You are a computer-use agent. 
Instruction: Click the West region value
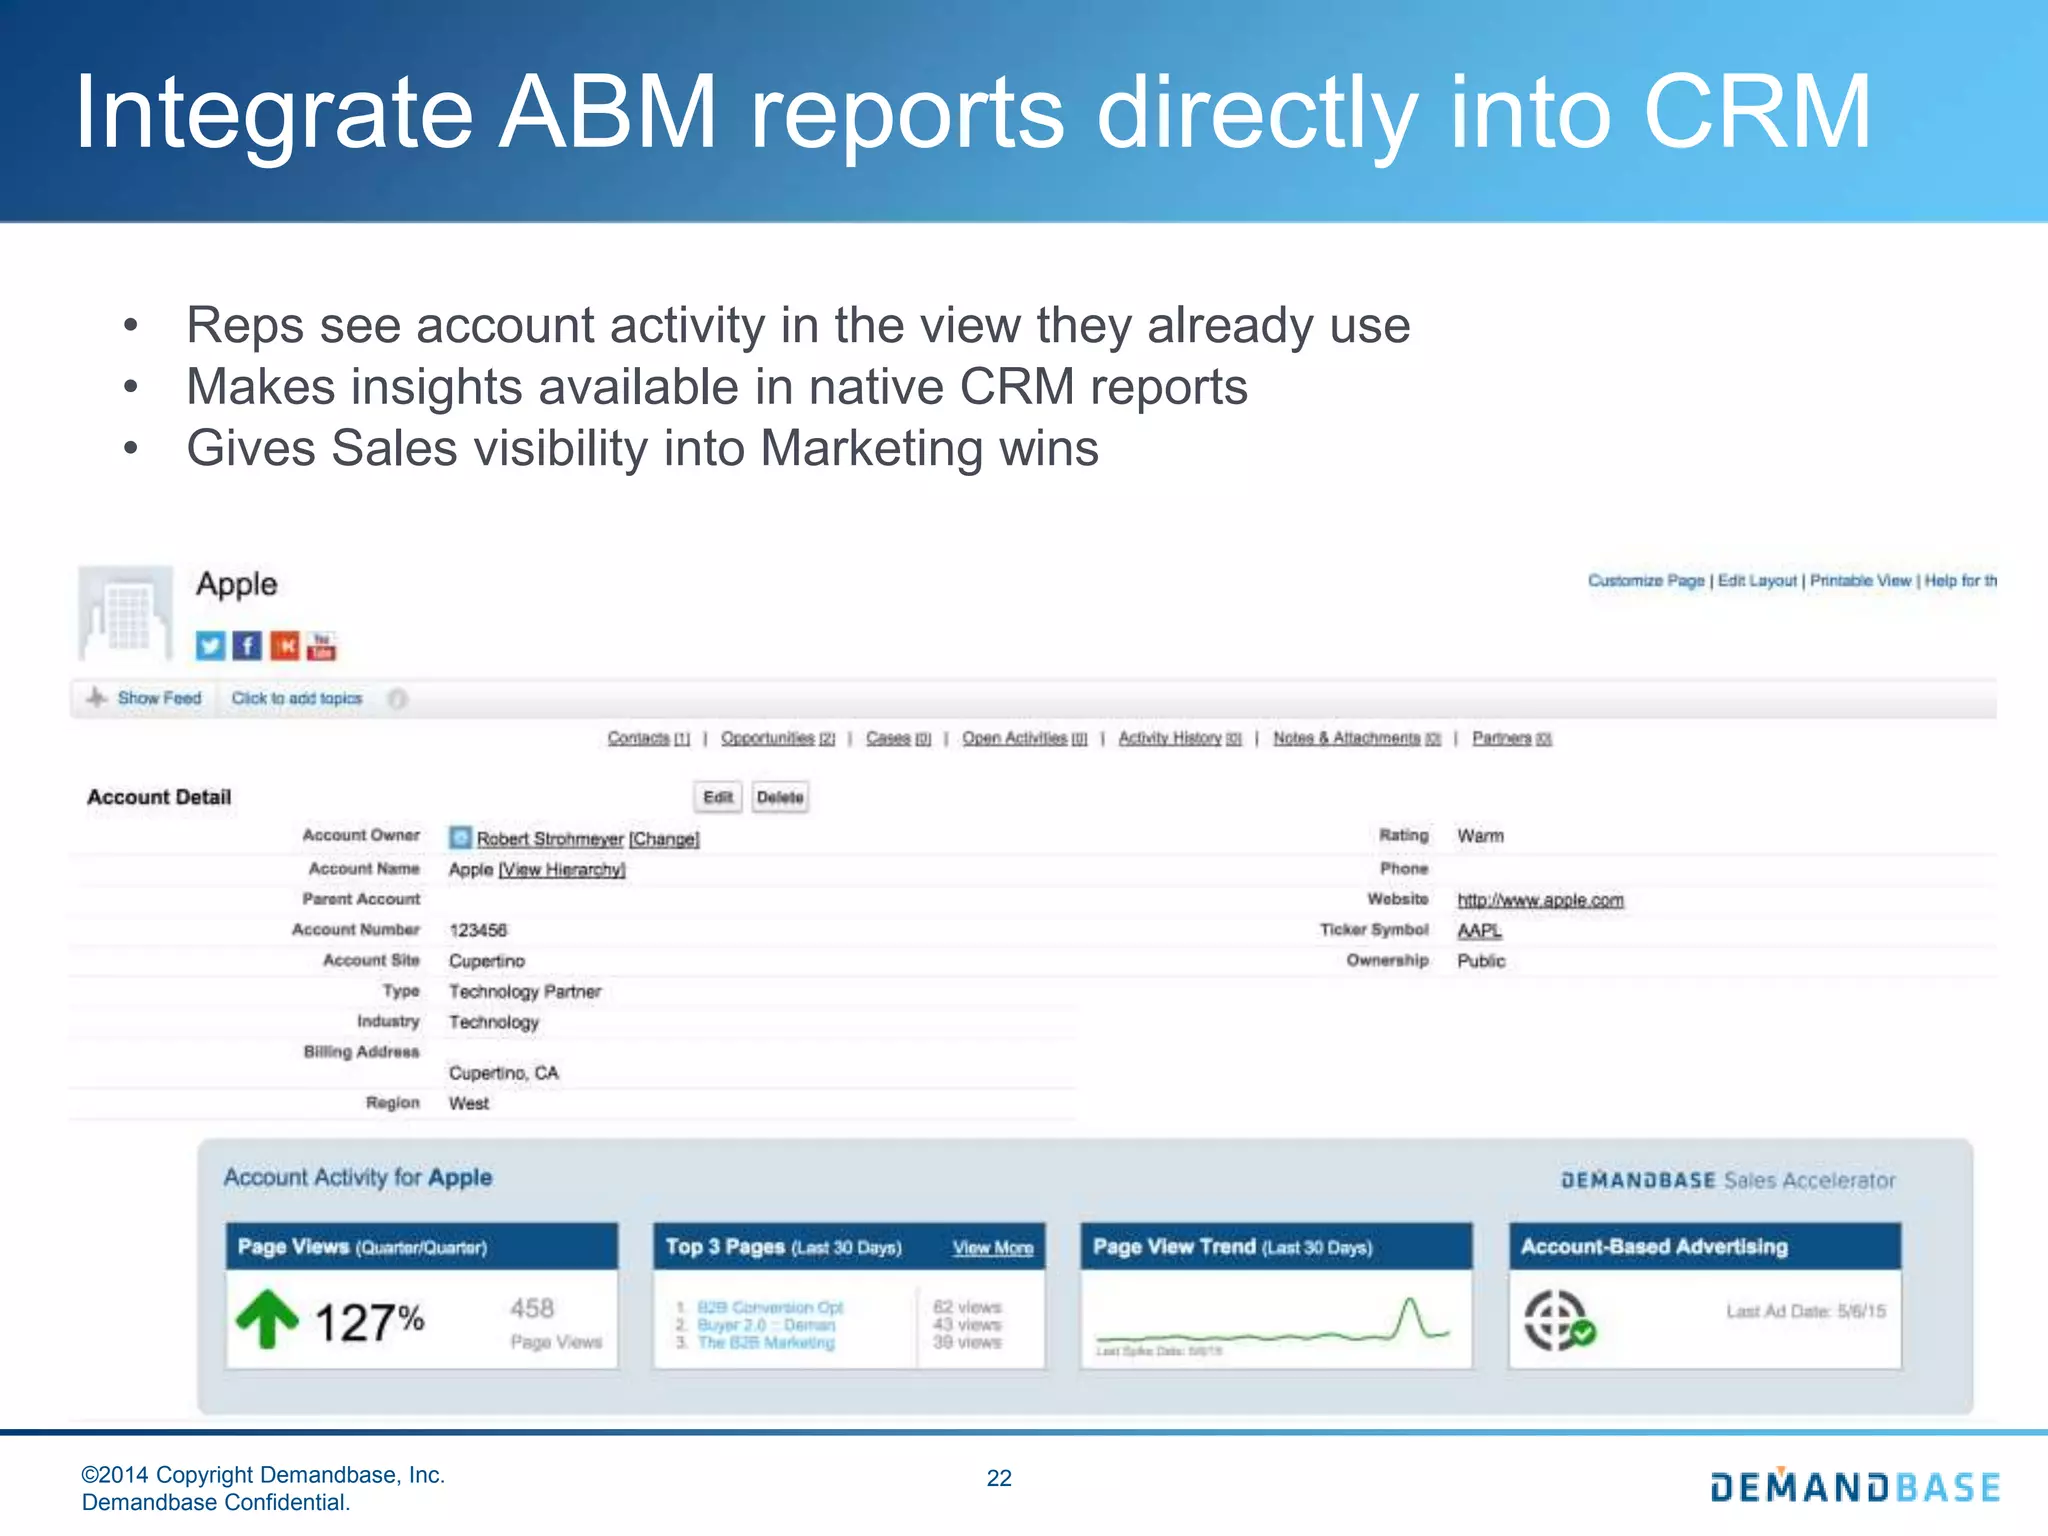coord(469,1103)
